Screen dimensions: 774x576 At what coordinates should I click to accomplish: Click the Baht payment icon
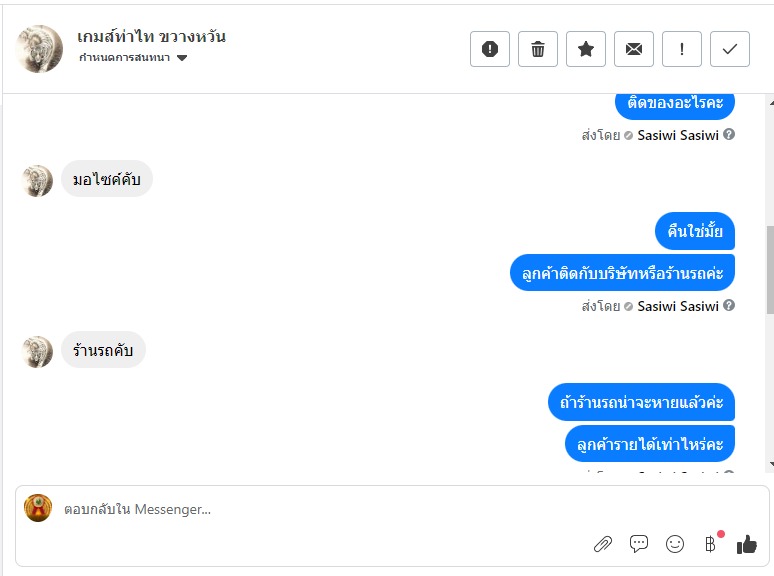[x=711, y=544]
